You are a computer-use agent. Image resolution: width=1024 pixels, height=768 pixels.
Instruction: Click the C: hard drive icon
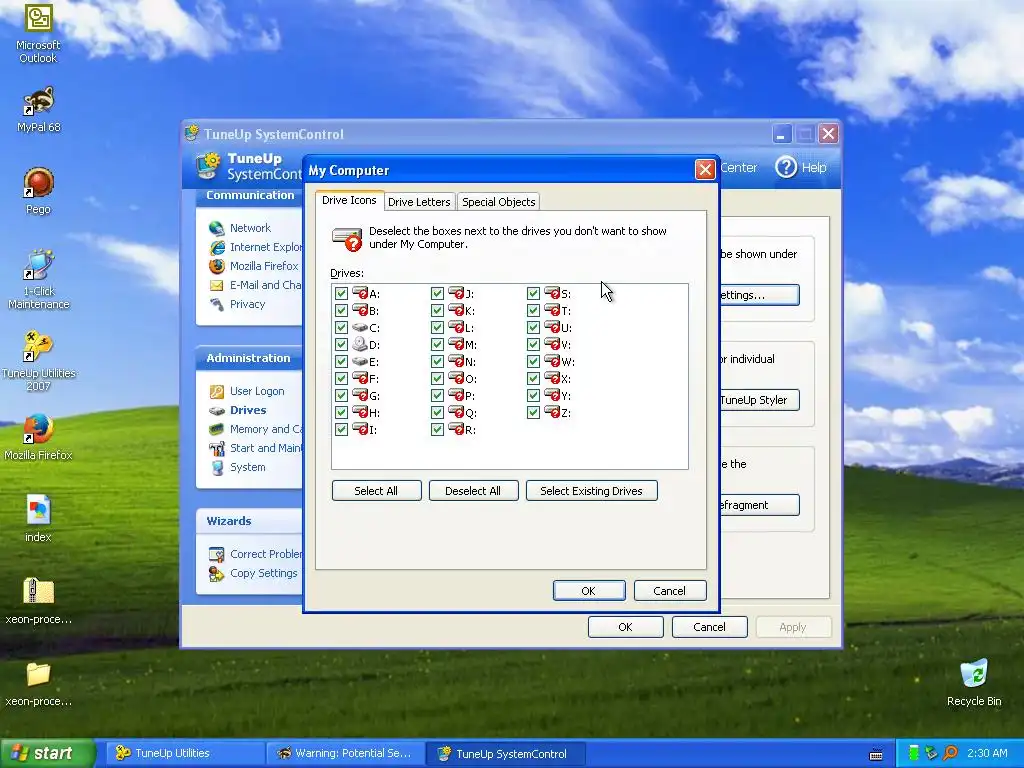tap(359, 327)
